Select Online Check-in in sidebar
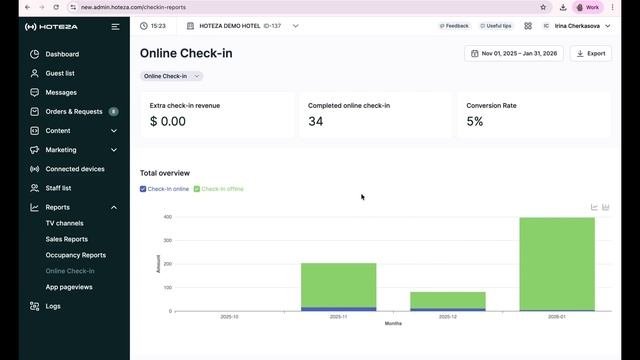 tap(70, 271)
